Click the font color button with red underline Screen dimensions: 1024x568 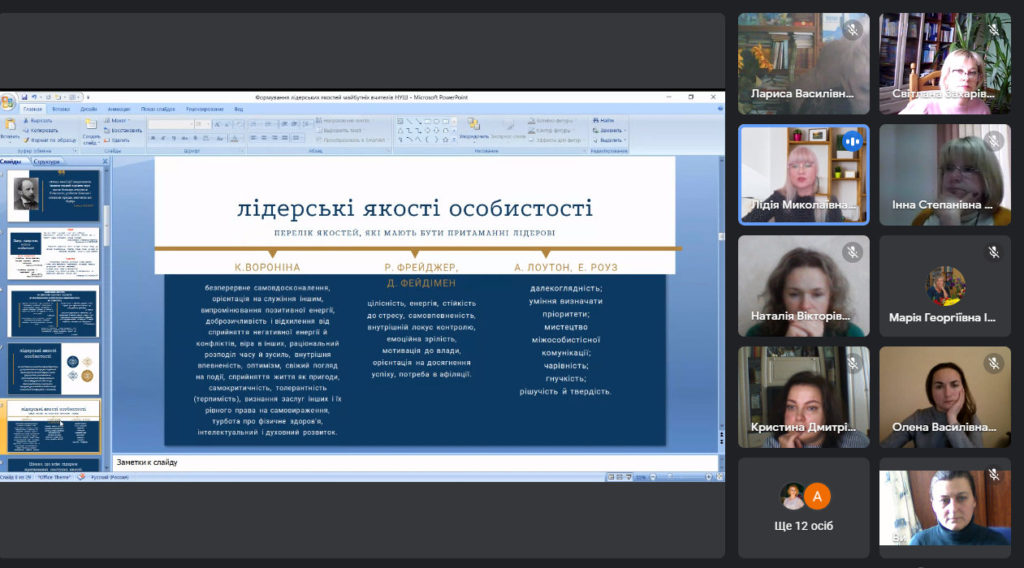(x=234, y=138)
